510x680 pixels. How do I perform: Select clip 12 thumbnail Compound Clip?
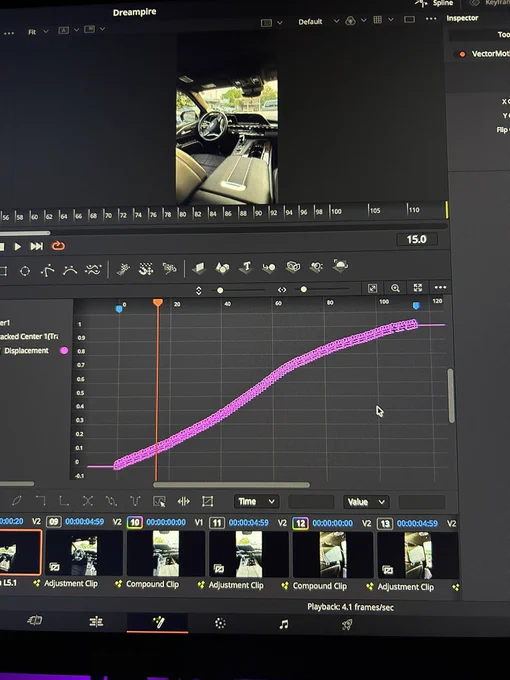(x=333, y=555)
